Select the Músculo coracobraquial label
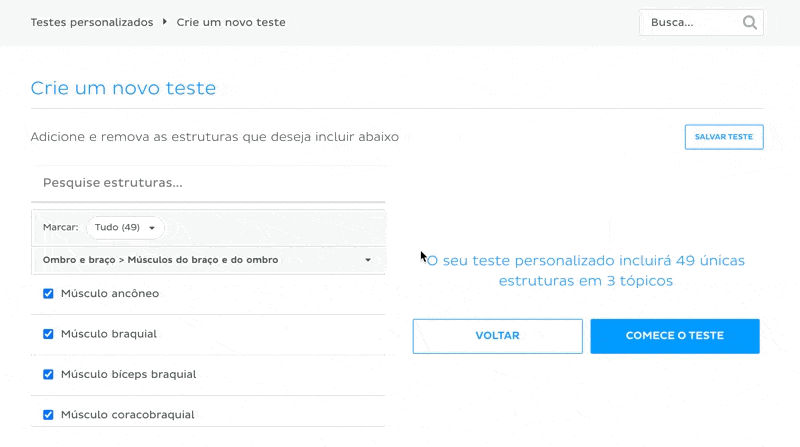The image size is (800, 447). click(x=128, y=414)
